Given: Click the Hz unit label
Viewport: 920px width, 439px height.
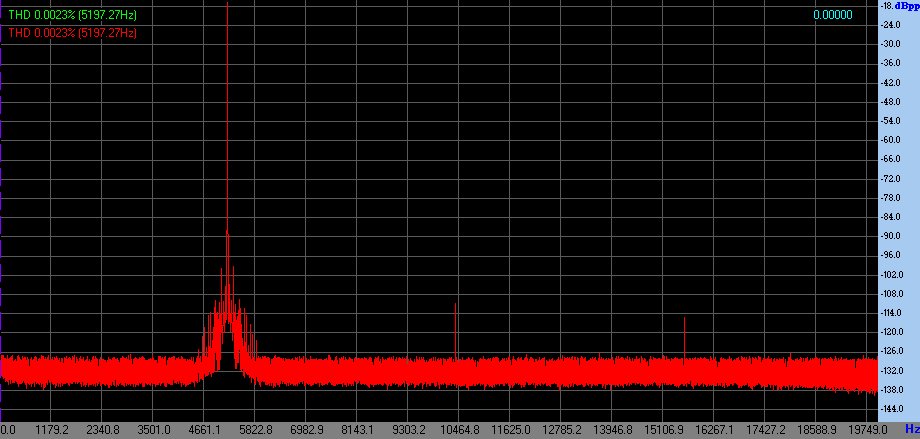Looking at the screenshot, I should (911, 429).
